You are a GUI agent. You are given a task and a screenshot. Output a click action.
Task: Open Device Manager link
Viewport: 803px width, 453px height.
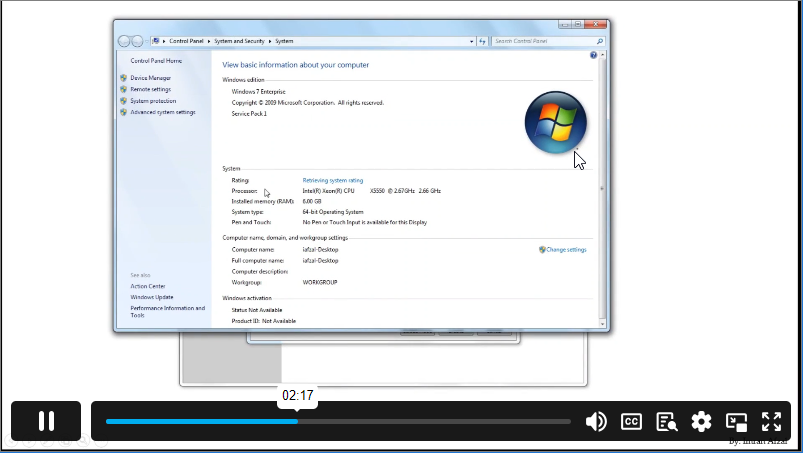pyautogui.click(x=151, y=78)
